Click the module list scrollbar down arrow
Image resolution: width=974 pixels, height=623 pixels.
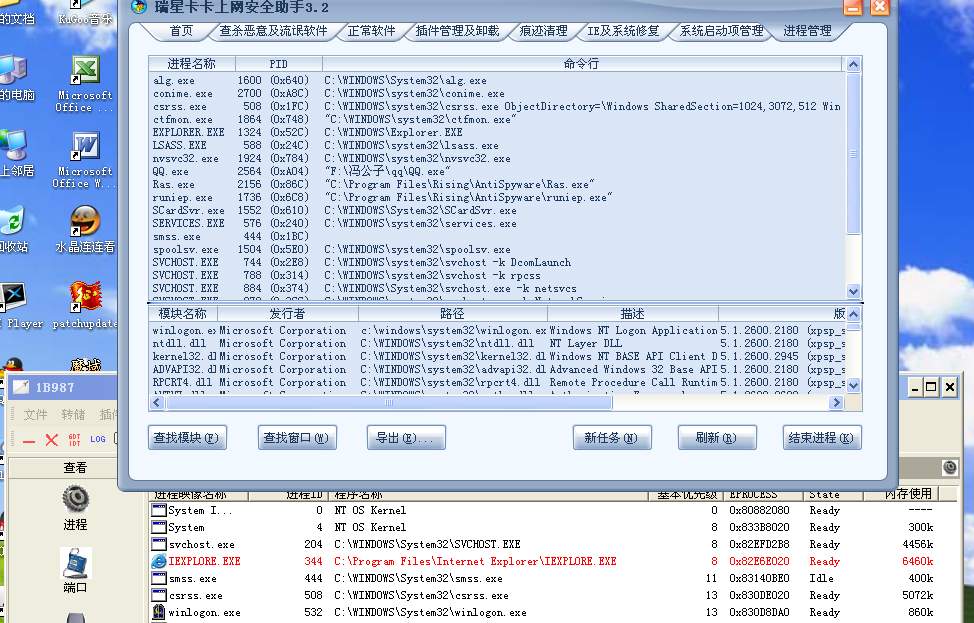(x=853, y=386)
